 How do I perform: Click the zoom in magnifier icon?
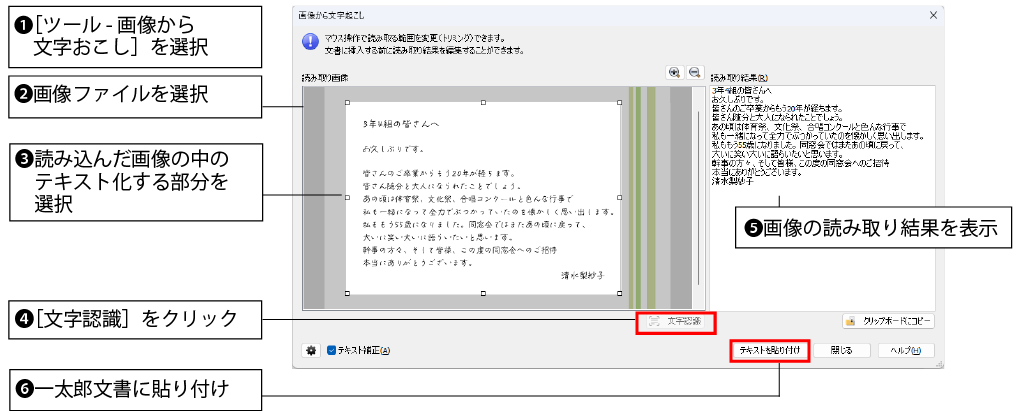click(674, 73)
